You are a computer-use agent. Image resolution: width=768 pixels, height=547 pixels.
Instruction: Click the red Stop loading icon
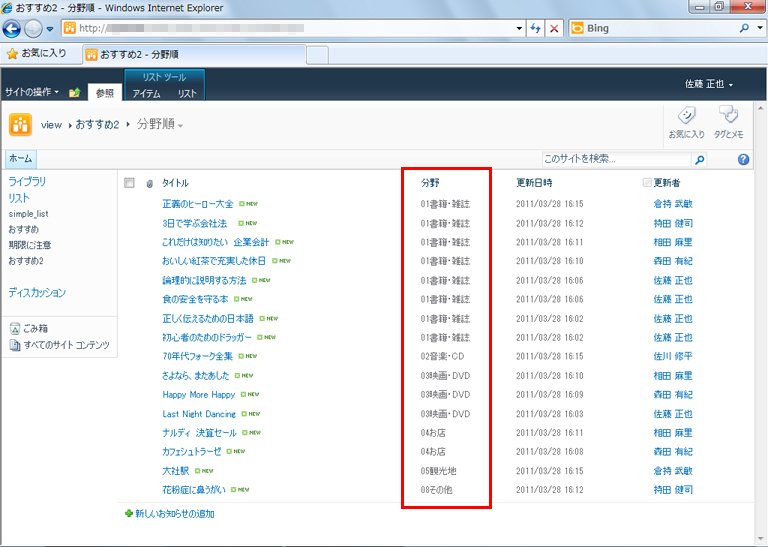pyautogui.click(x=554, y=28)
